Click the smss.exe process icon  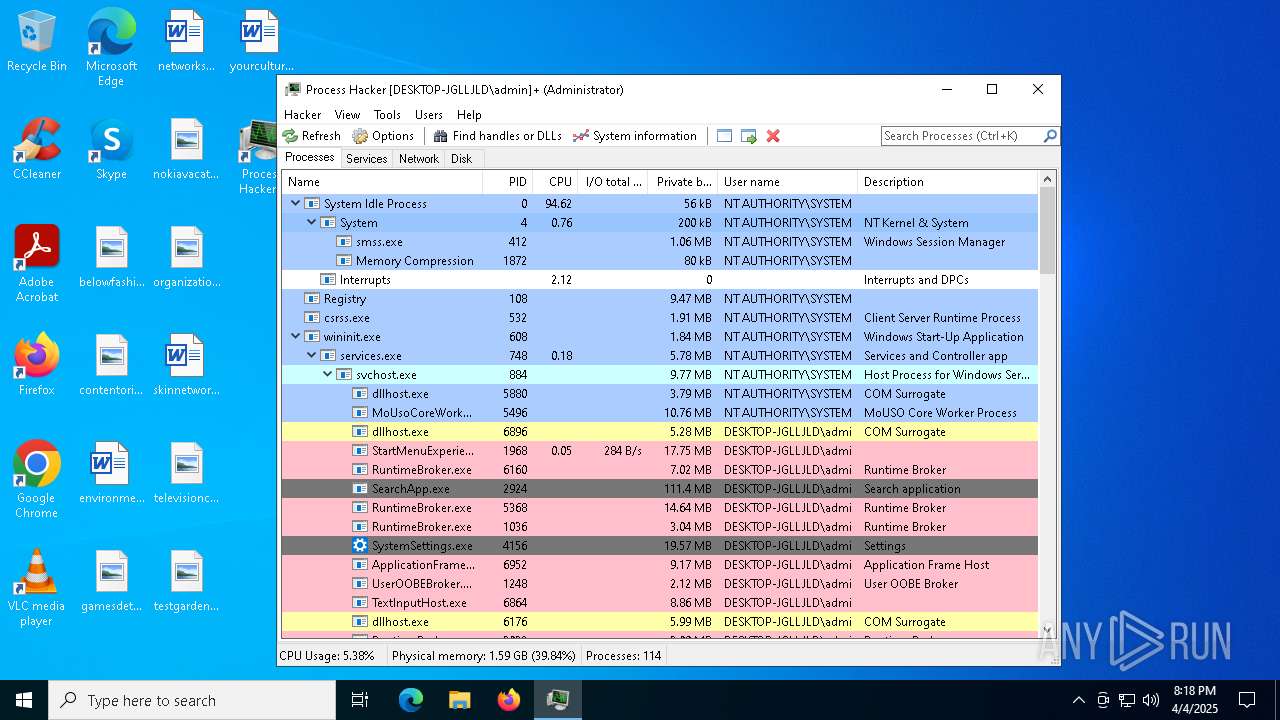click(x=344, y=242)
